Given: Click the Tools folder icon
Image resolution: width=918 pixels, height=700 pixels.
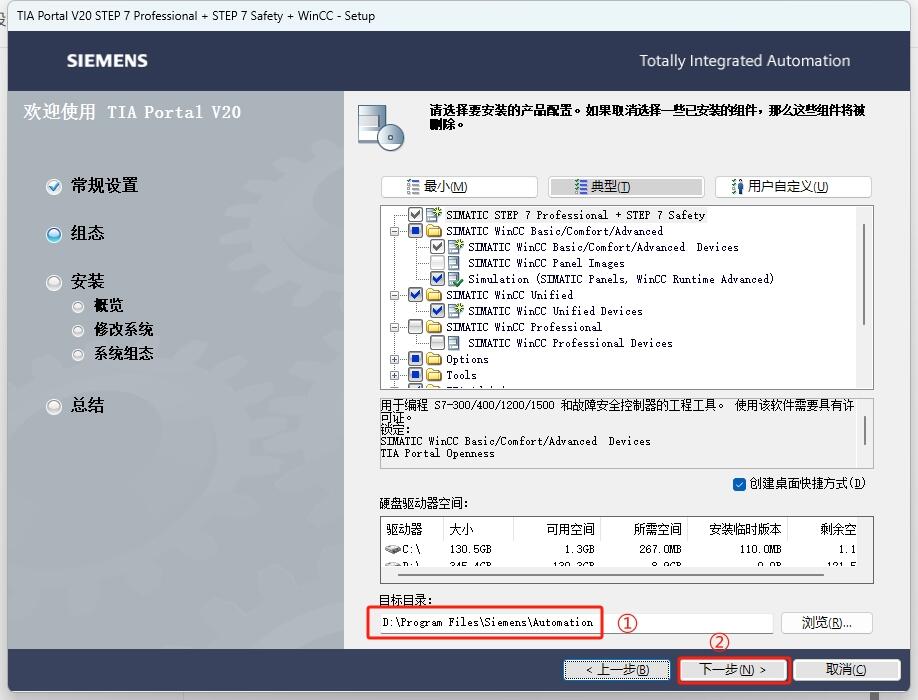Looking at the screenshot, I should pyautogui.click(x=434, y=375).
